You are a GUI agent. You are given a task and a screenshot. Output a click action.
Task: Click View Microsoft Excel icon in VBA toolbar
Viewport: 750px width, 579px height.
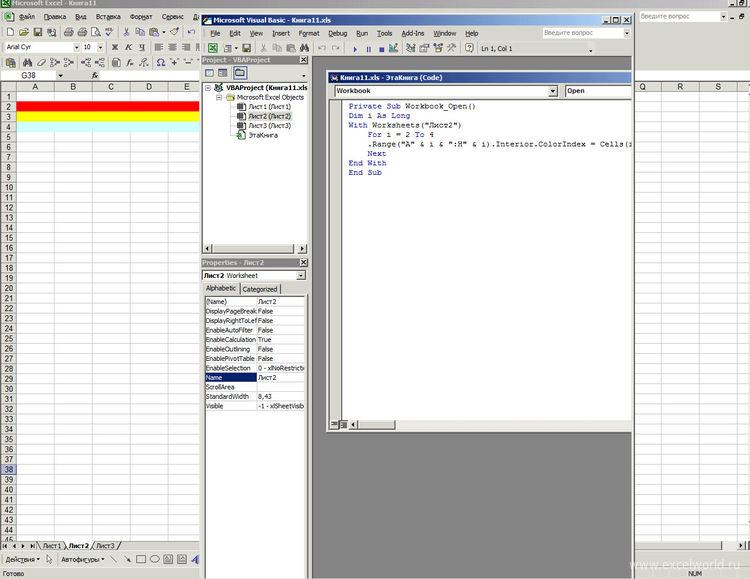(212, 48)
